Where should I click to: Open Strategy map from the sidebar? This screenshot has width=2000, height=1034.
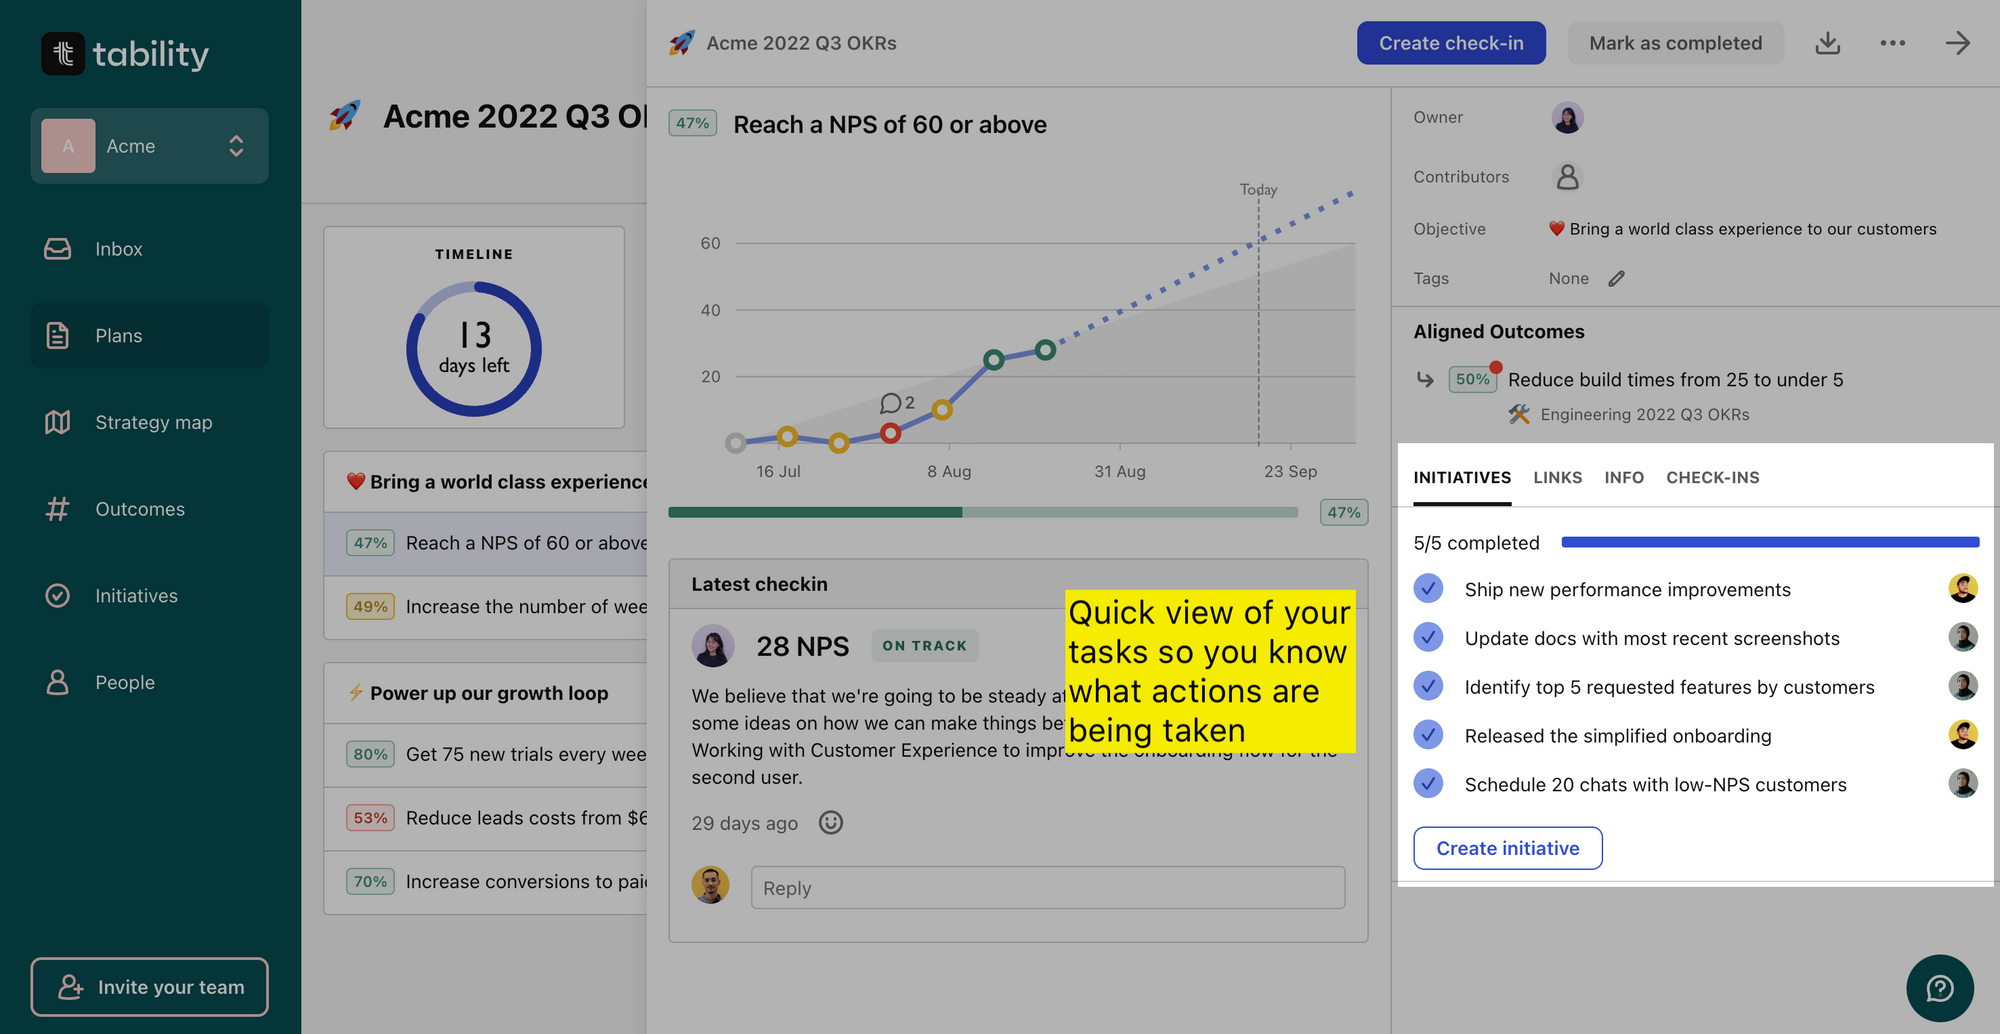(x=150, y=422)
